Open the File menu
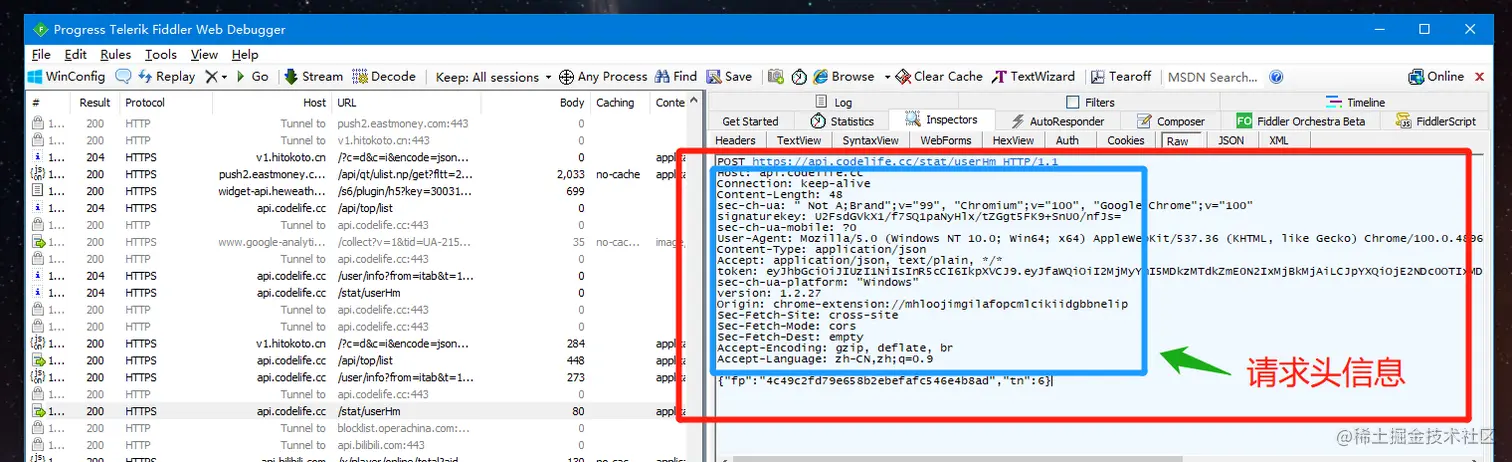The height and width of the screenshot is (462, 1512). 41,55
